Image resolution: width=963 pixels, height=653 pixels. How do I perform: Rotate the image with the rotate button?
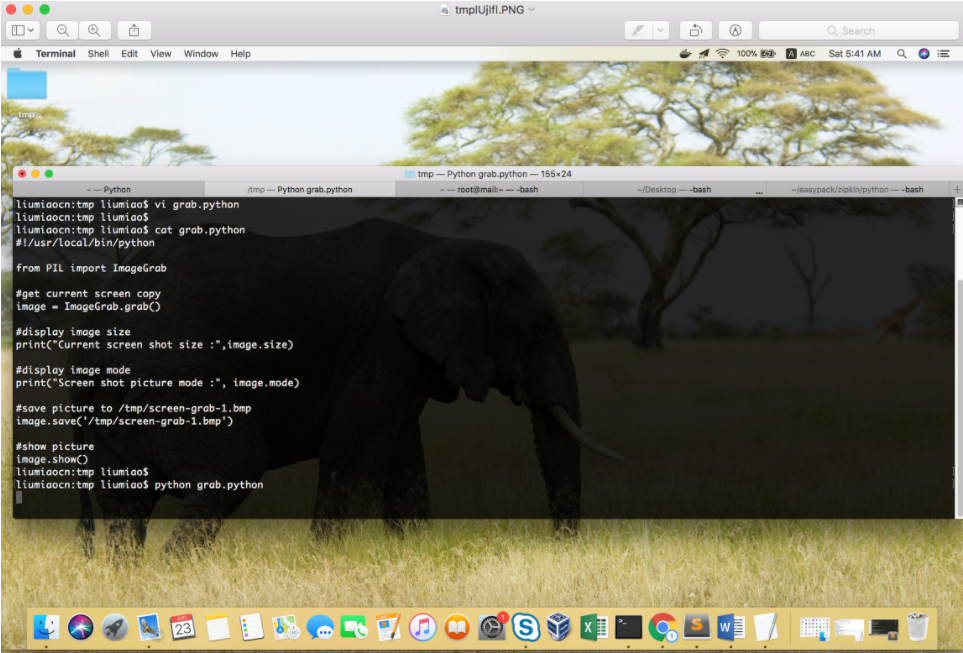pyautogui.click(x=695, y=30)
